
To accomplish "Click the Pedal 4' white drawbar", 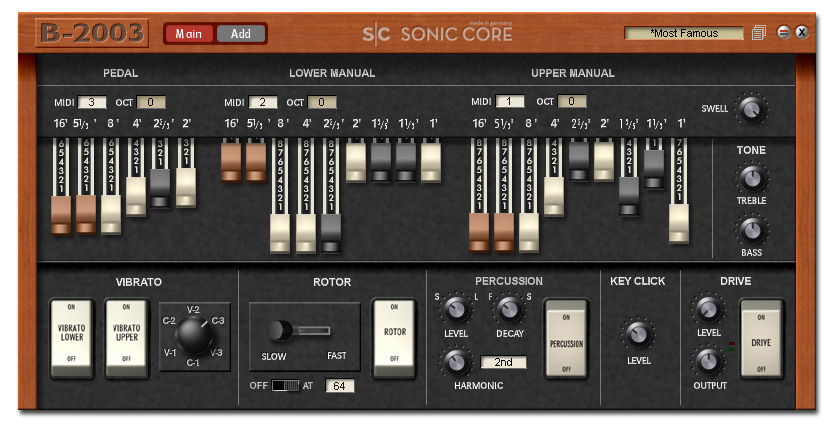I will click(136, 196).
